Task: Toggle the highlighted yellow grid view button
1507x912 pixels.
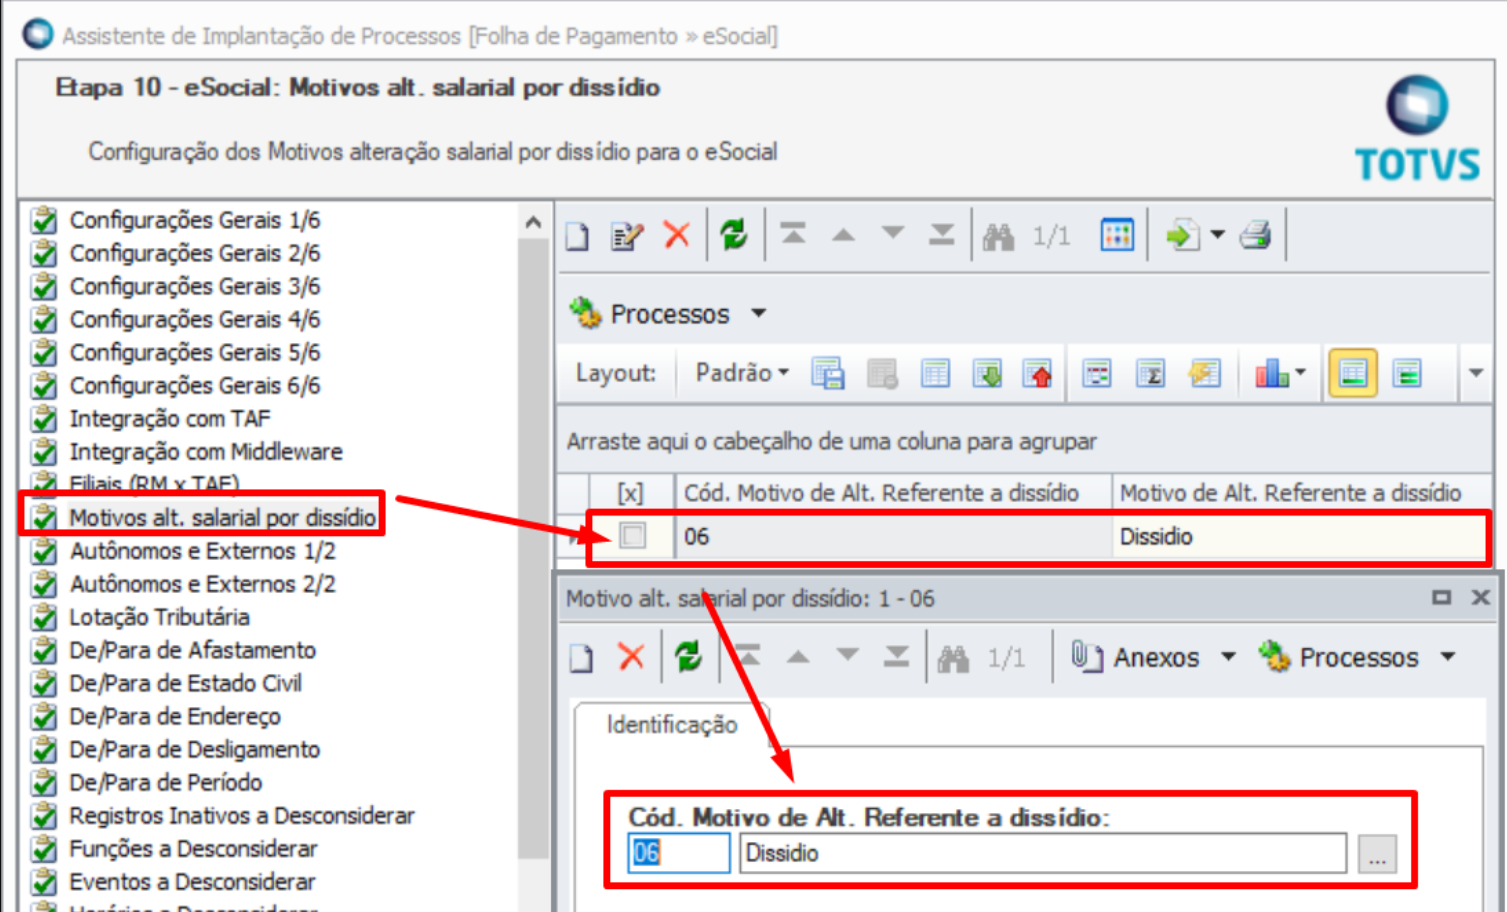Action: [x=1352, y=374]
